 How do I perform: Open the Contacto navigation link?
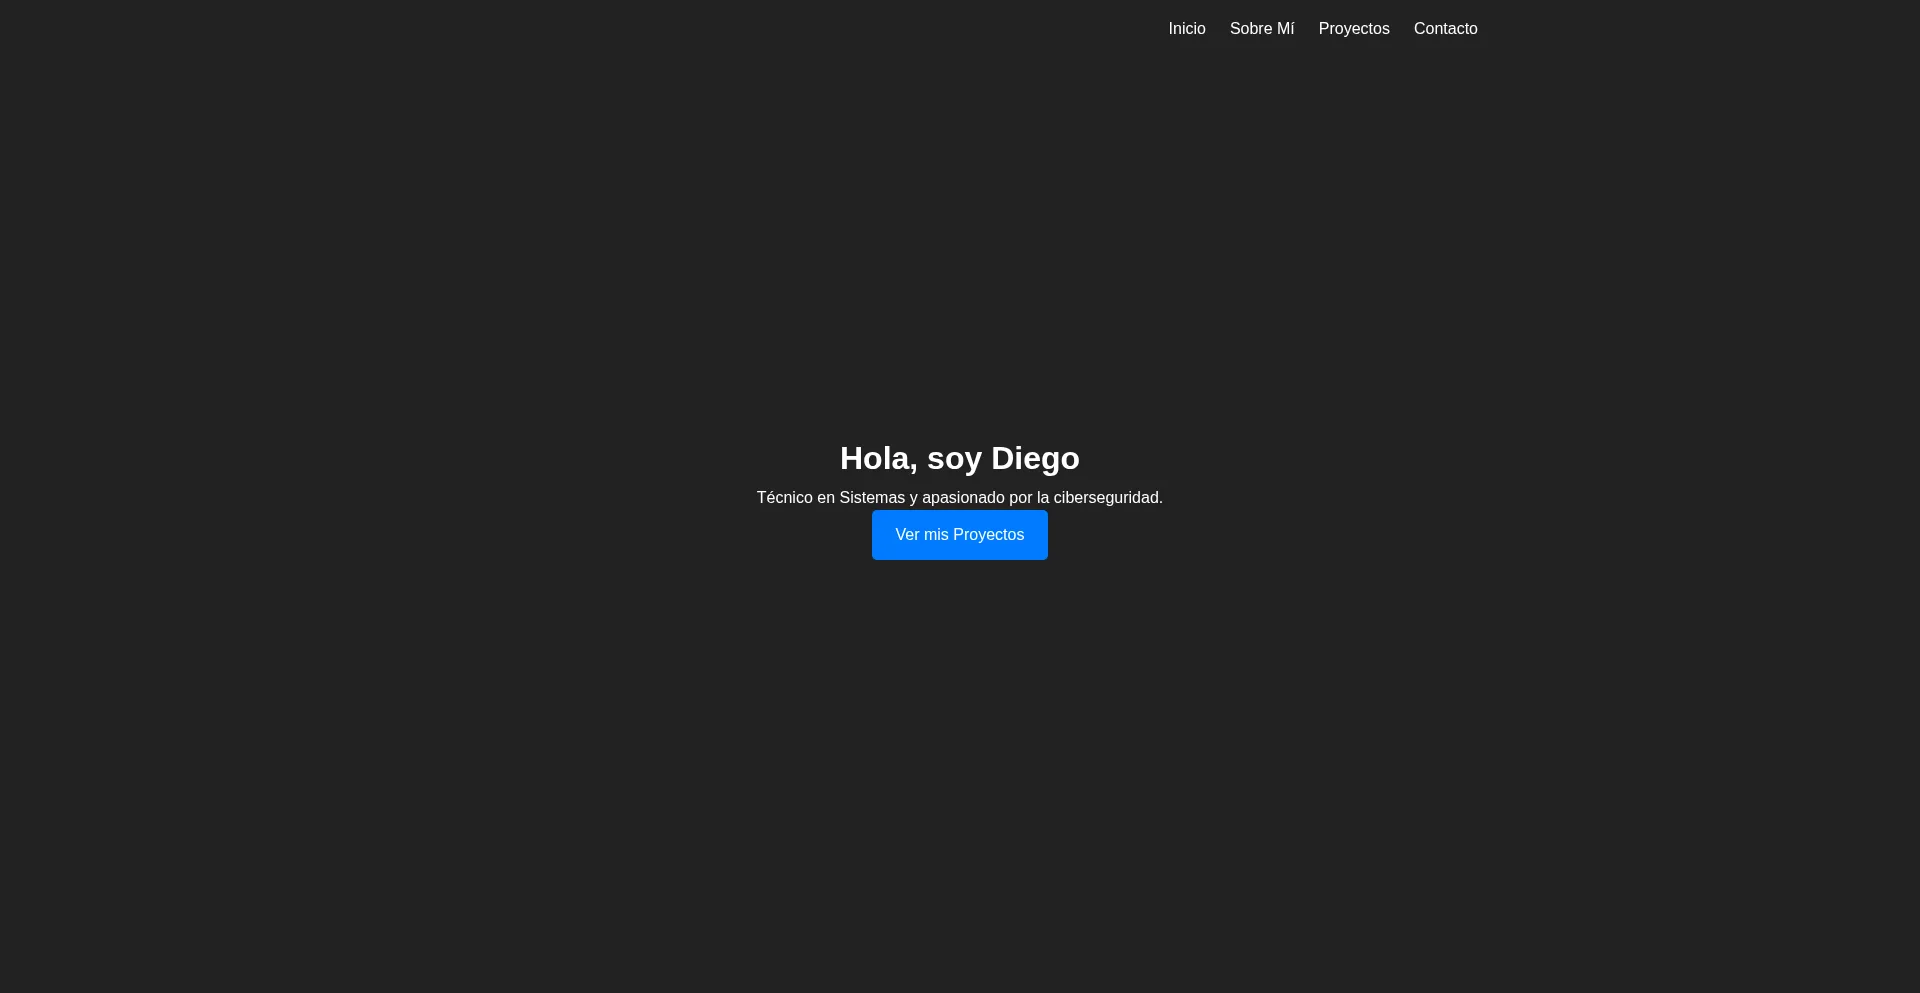[1445, 29]
